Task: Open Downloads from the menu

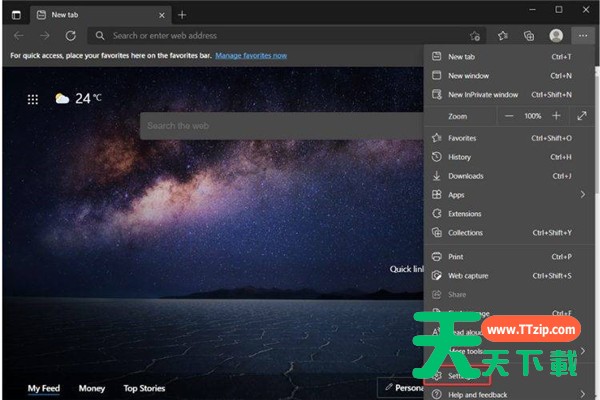Action: 510,176
